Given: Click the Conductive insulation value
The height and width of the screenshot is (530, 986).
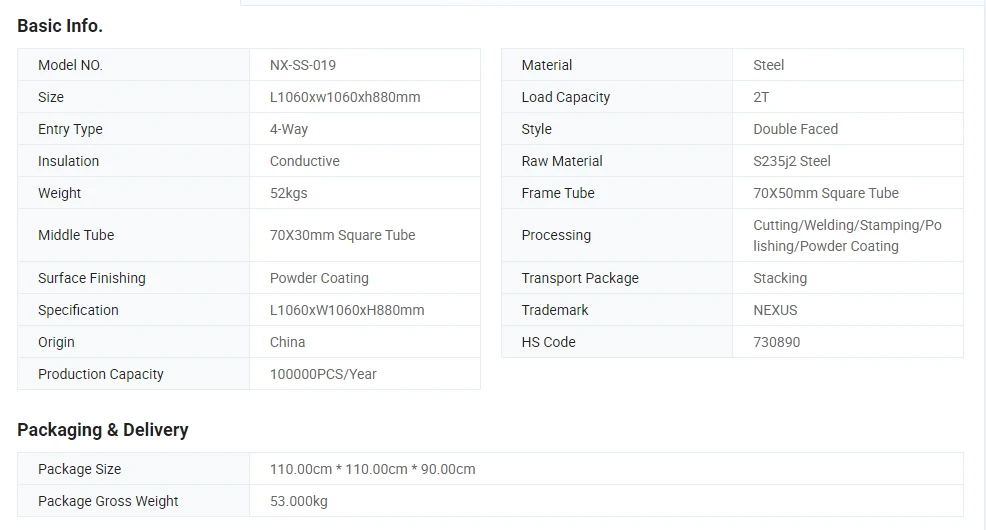Looking at the screenshot, I should point(304,162).
